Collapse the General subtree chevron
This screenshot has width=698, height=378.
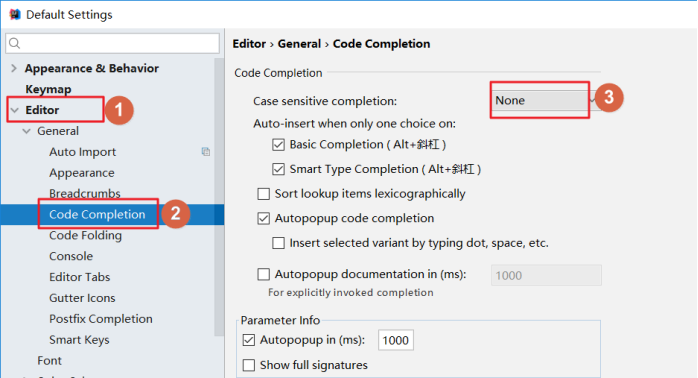click(x=27, y=131)
